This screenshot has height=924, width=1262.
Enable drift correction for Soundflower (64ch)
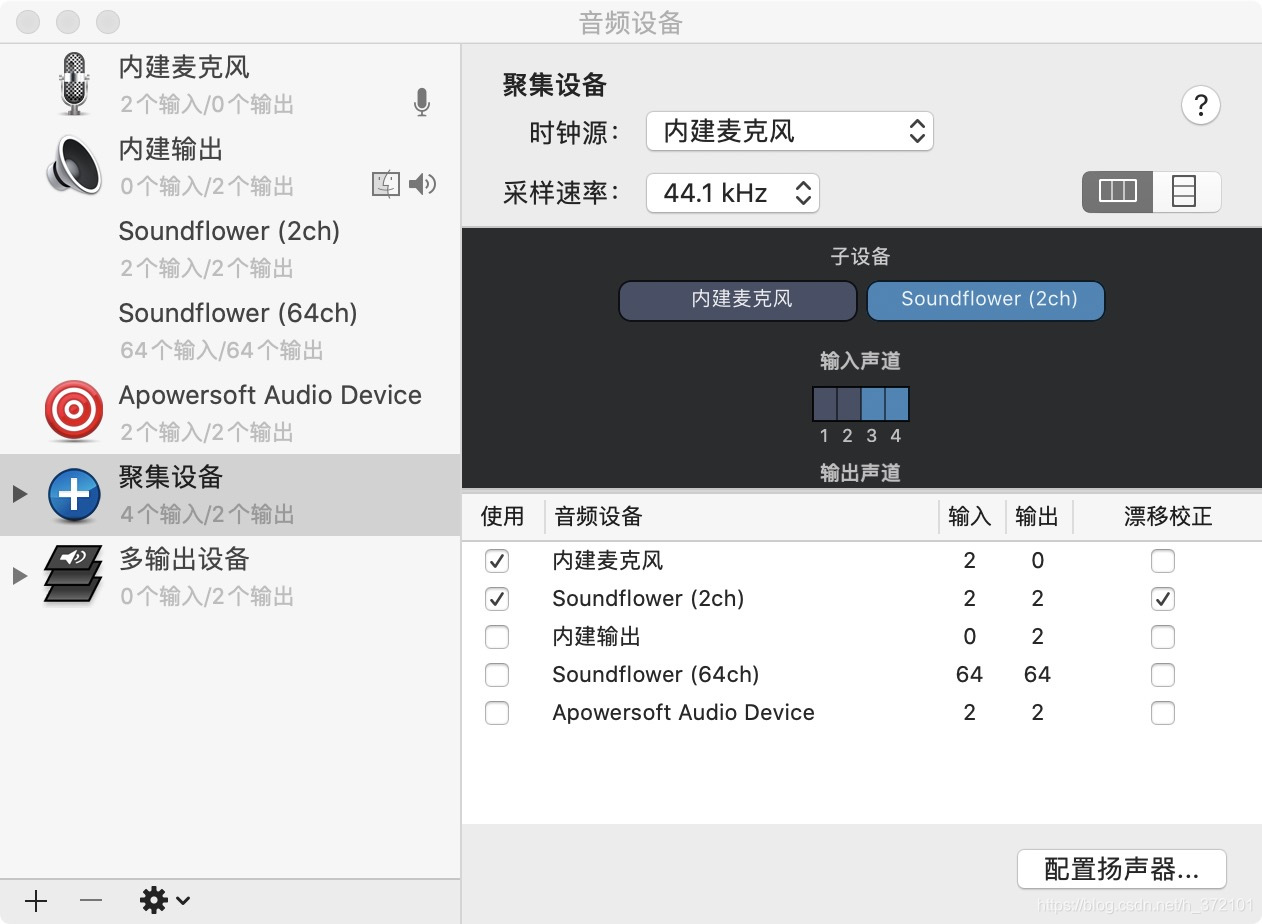(x=1162, y=675)
